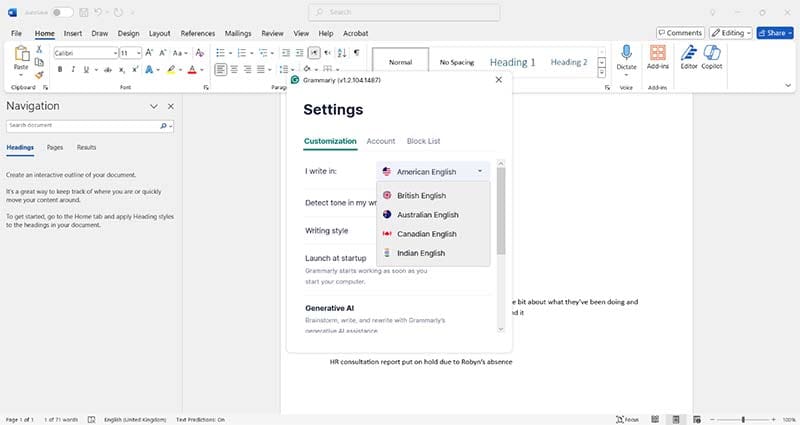The image size is (800, 425).
Task: Center align text
Action: tap(234, 69)
